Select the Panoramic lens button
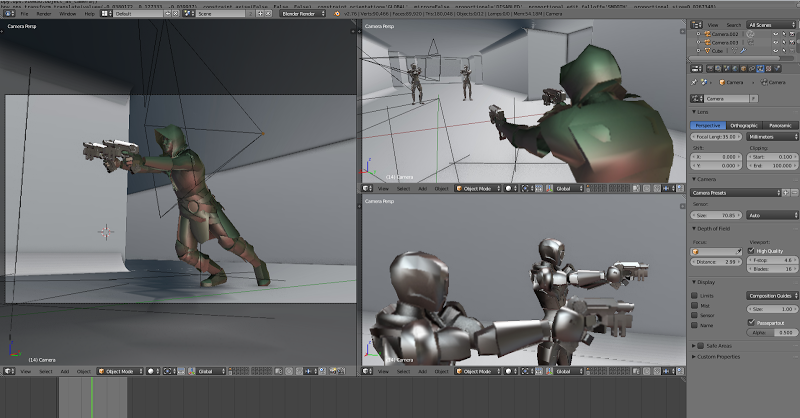Image resolution: width=800 pixels, height=418 pixels. point(780,125)
